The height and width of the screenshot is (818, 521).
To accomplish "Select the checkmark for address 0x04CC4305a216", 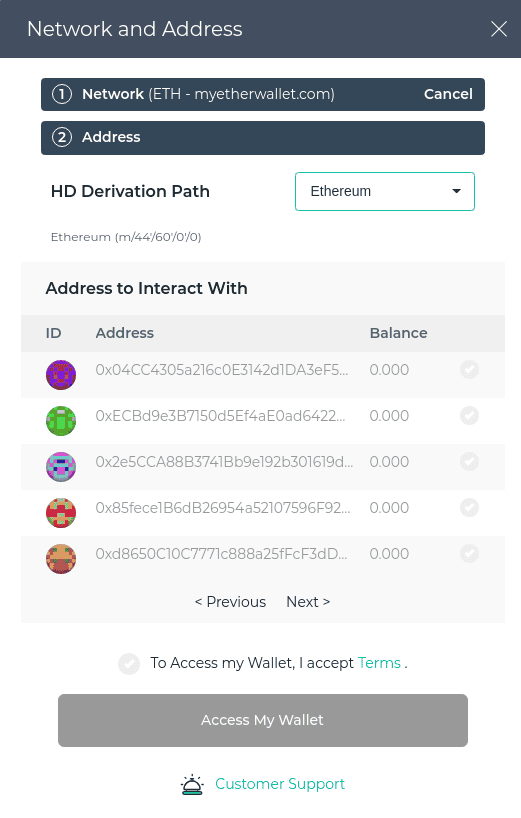I will coord(469,370).
